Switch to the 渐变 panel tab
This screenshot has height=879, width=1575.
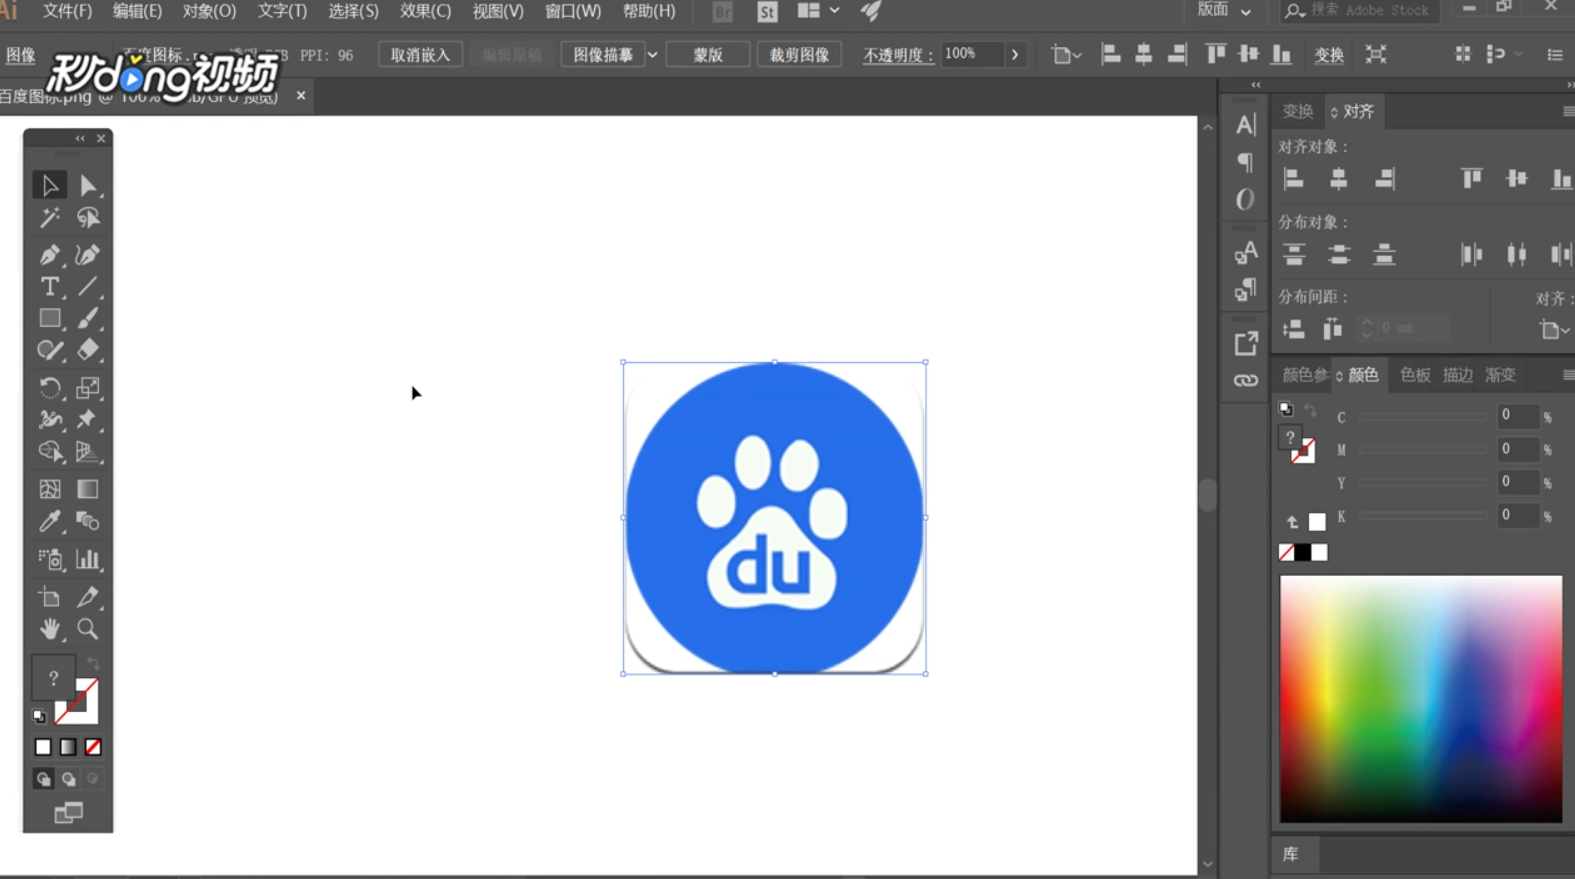(1500, 375)
